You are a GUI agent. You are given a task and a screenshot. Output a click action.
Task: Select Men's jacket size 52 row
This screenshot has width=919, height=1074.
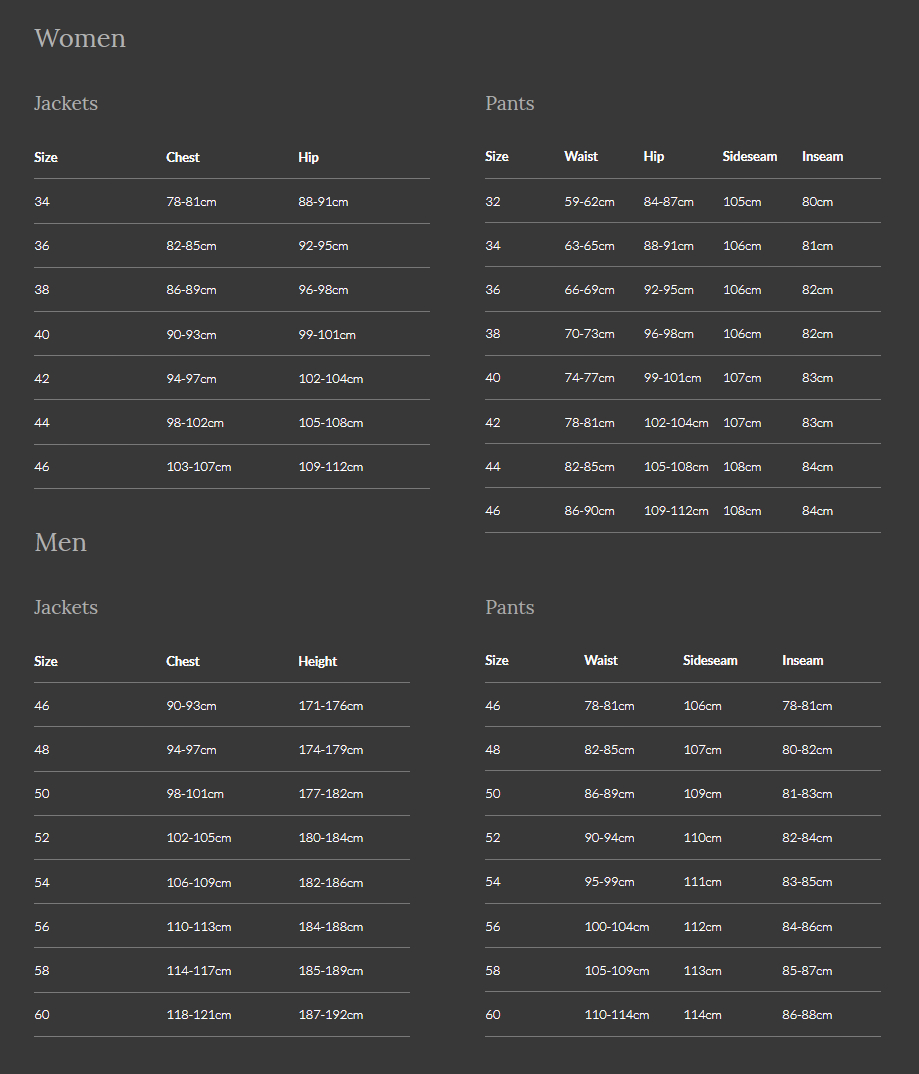[222, 838]
